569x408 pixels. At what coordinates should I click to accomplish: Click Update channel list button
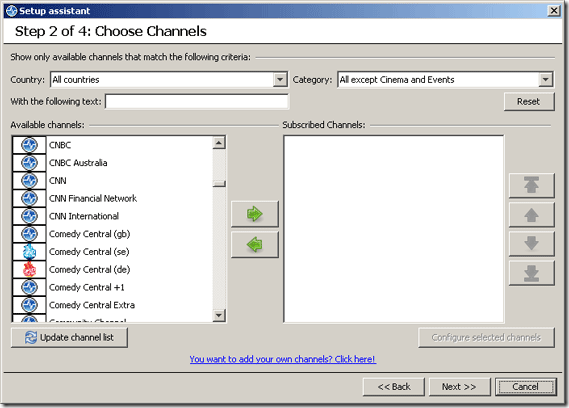tap(69, 338)
